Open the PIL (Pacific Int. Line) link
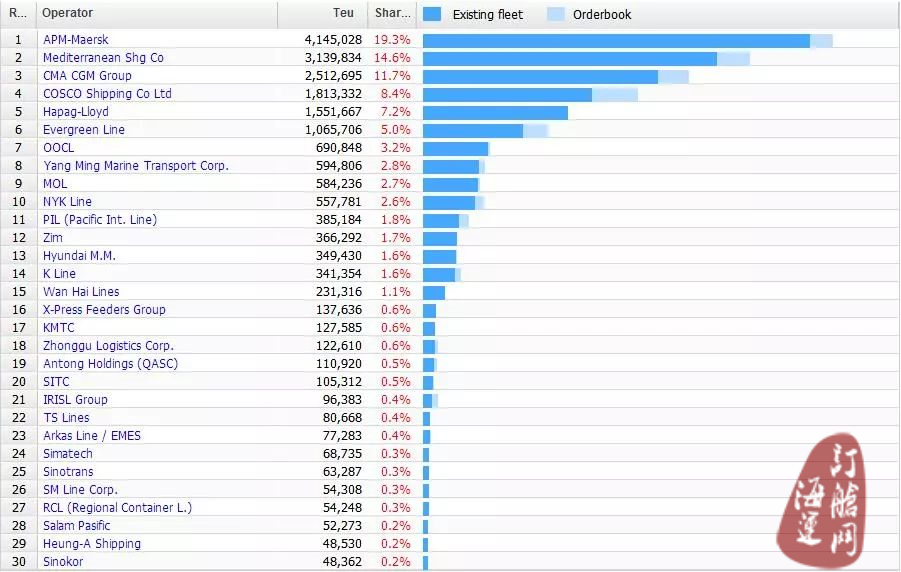The width and height of the screenshot is (901, 572). tap(100, 220)
